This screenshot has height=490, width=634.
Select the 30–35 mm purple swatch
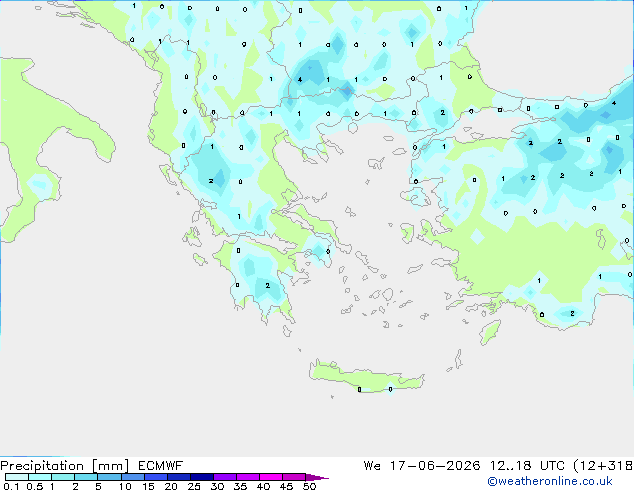[x=225, y=477]
